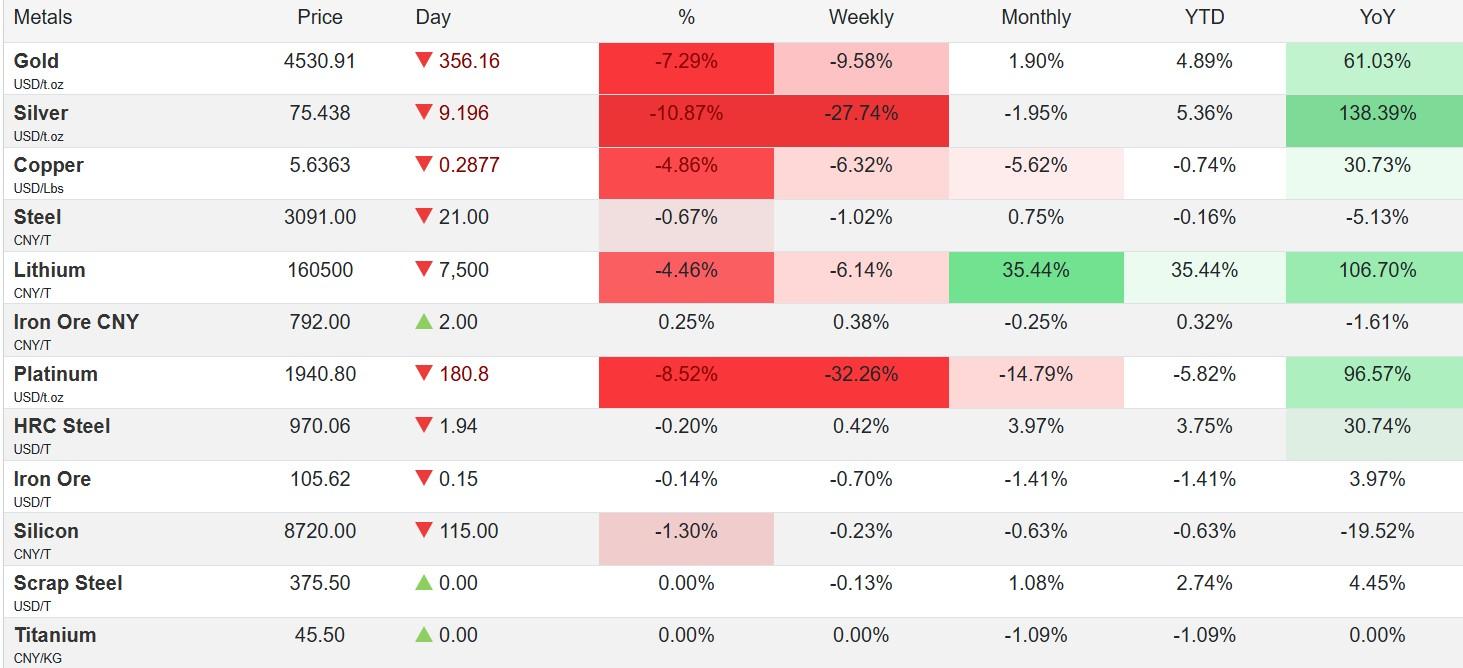Click Silver's dark red -27.74% weekly cell
The image size is (1463, 668).
pyautogui.click(x=861, y=113)
